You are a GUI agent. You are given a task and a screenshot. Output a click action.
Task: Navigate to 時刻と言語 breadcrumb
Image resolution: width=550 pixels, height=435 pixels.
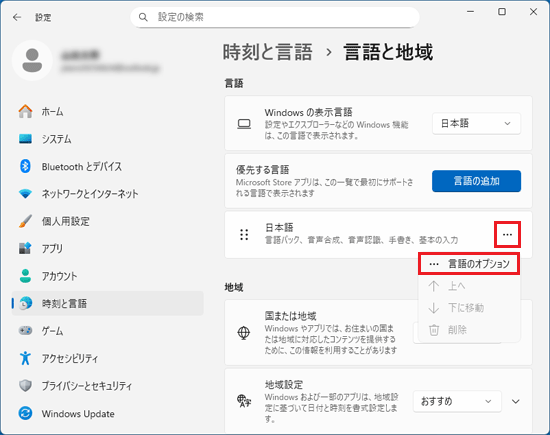pyautogui.click(x=268, y=52)
